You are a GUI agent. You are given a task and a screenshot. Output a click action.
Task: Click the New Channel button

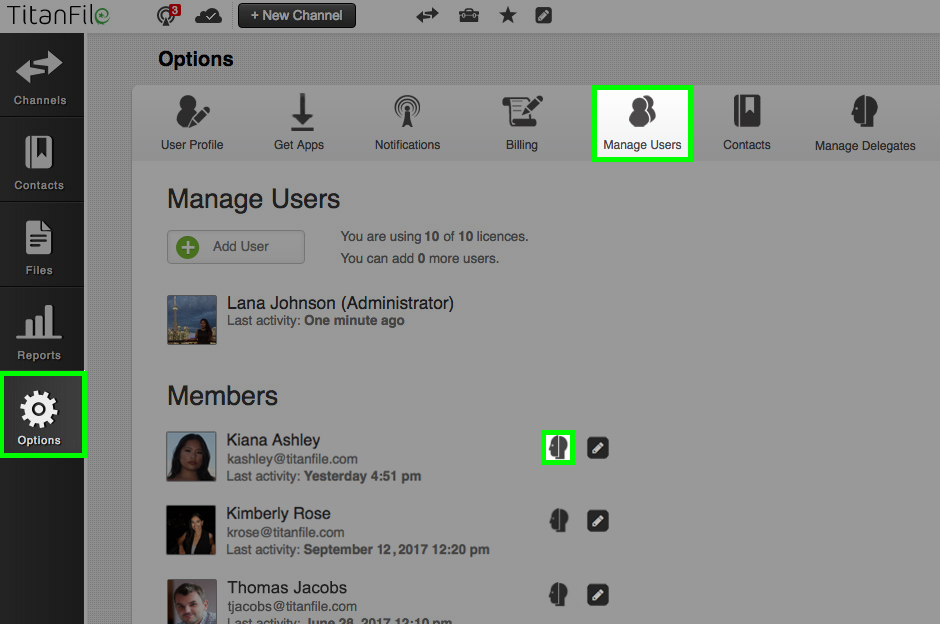click(x=296, y=15)
